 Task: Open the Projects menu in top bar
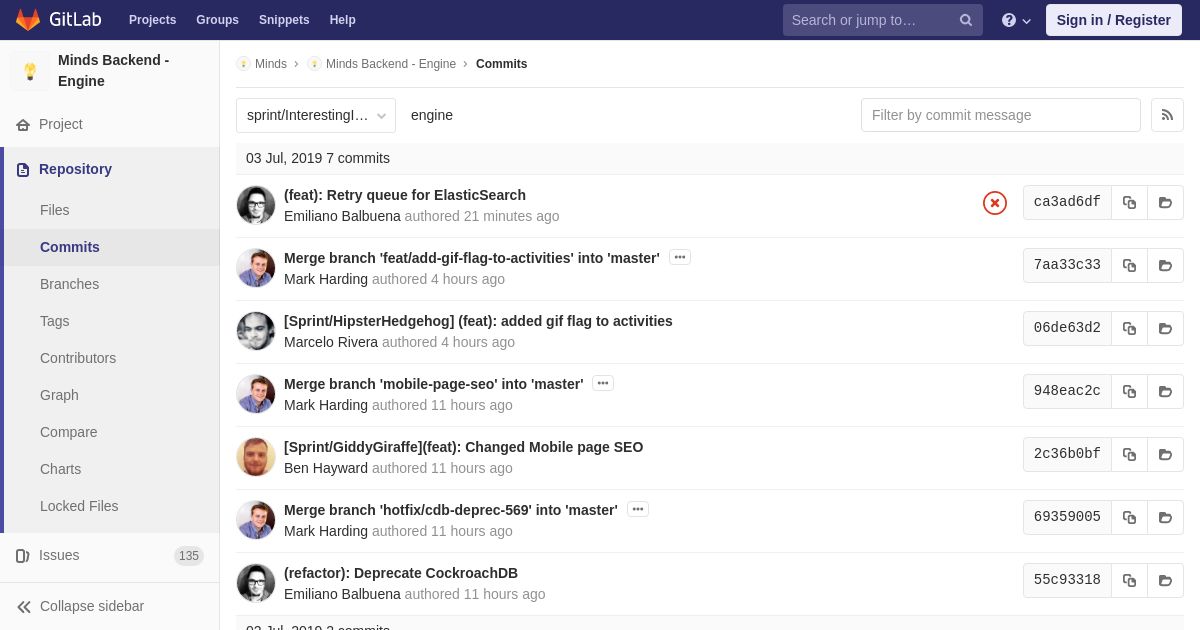(152, 20)
